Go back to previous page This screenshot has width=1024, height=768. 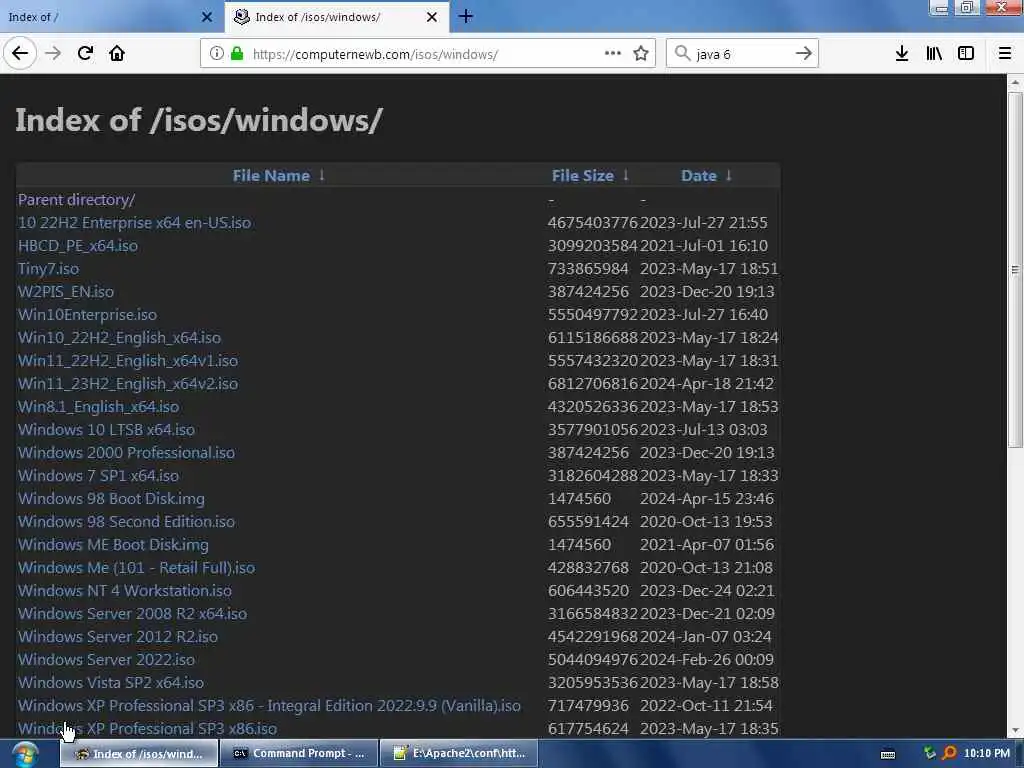(20, 54)
